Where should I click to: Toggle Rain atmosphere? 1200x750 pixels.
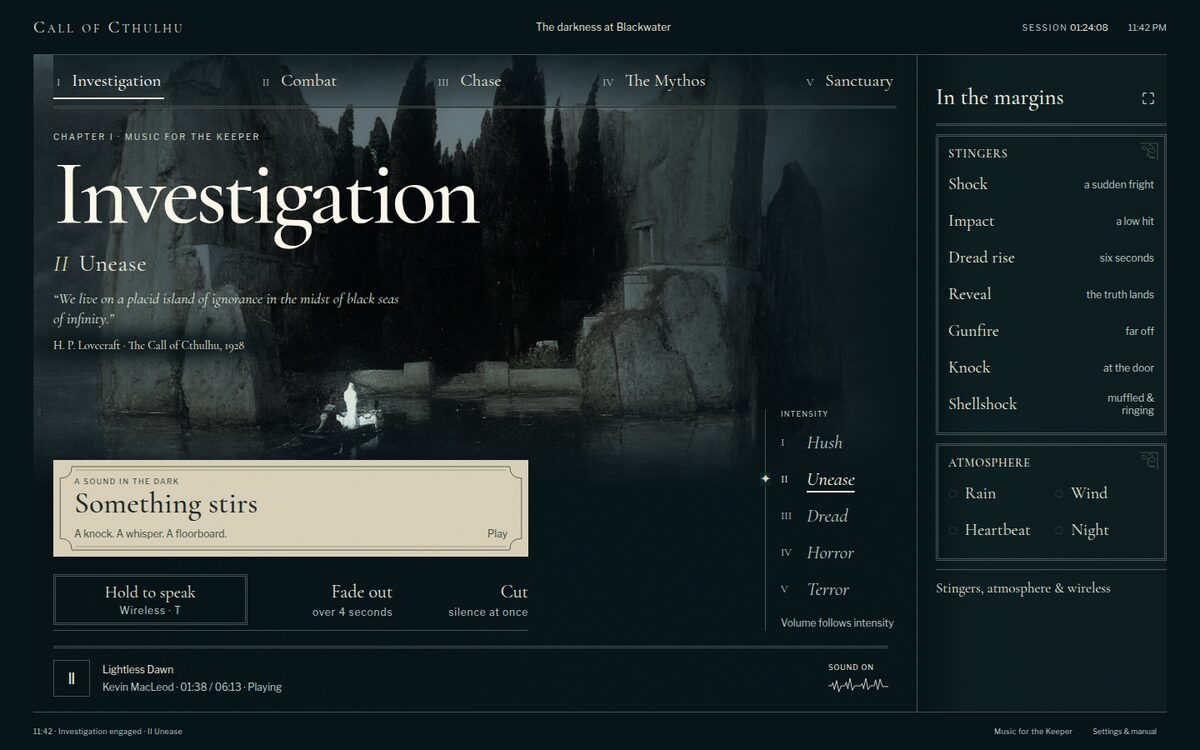[x=972, y=493]
